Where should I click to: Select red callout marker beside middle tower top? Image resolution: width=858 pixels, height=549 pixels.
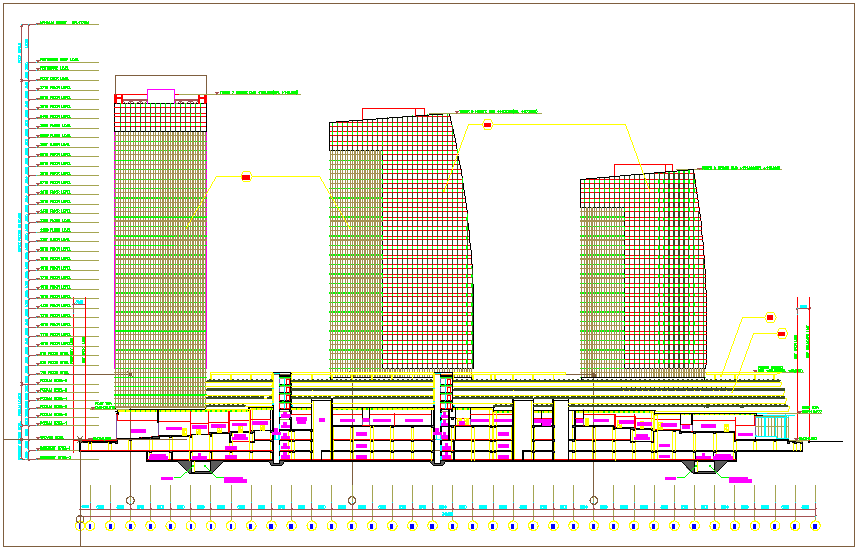488,125
